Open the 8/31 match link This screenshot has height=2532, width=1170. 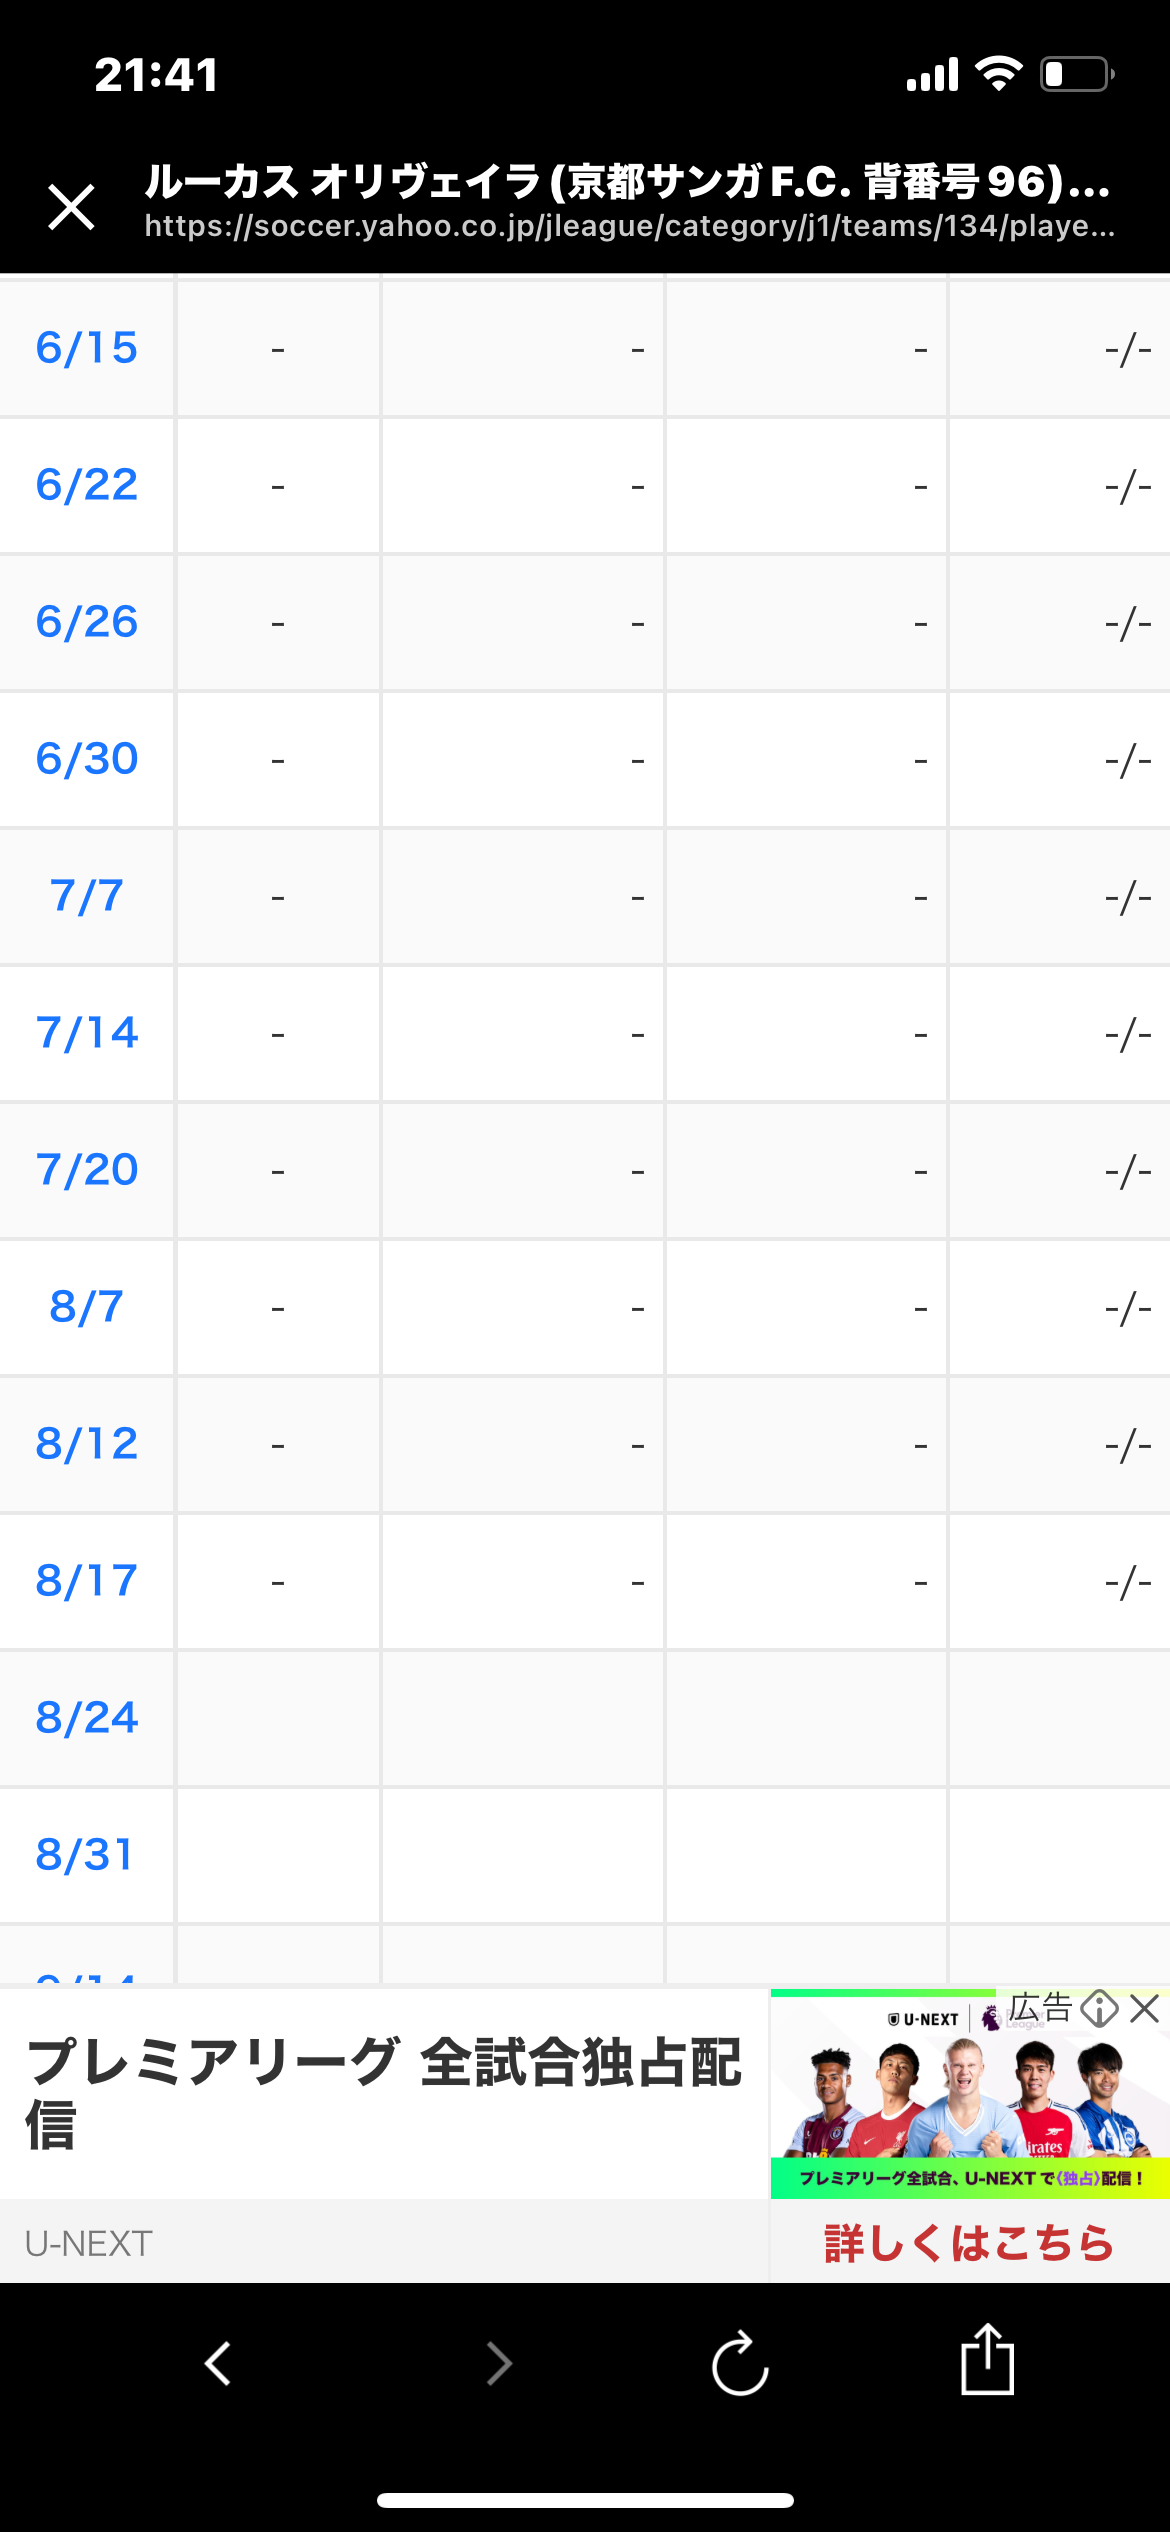85,1855
